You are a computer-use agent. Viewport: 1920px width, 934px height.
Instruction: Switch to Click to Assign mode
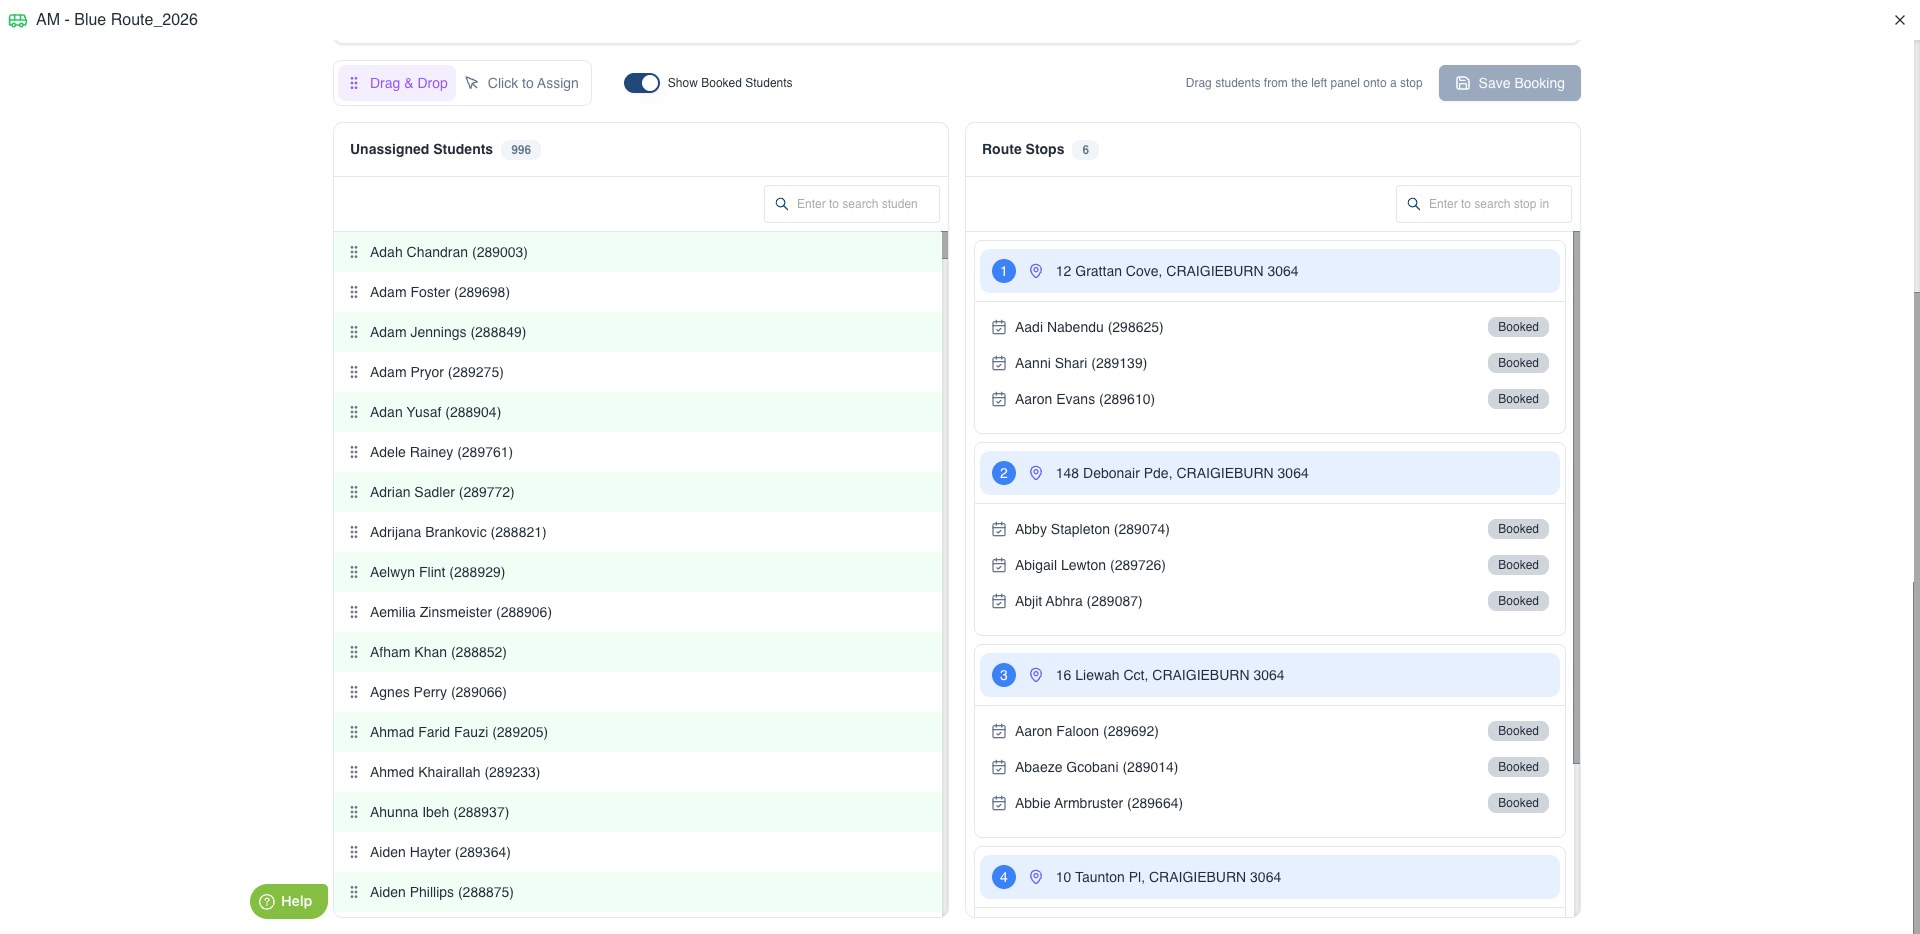click(522, 83)
